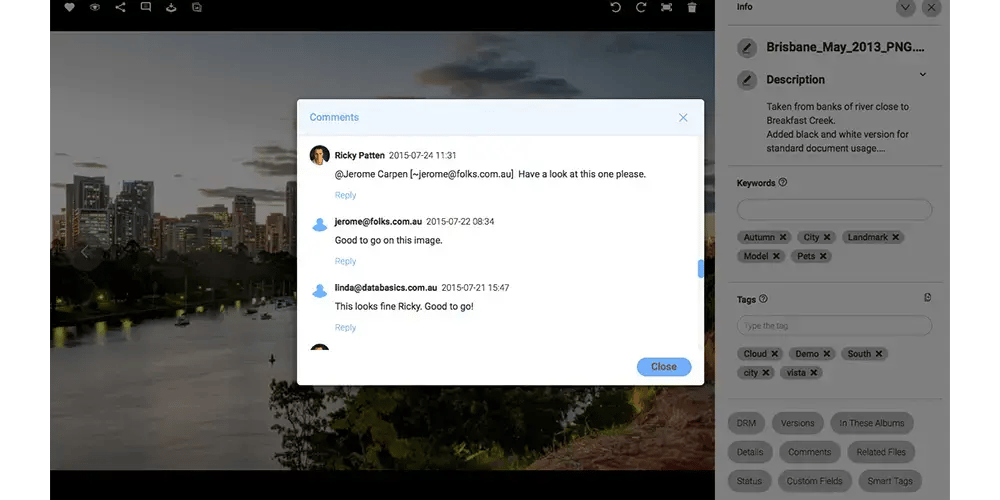Click the 'Type the tag' input field
This screenshot has width=1000, height=500.
[834, 326]
